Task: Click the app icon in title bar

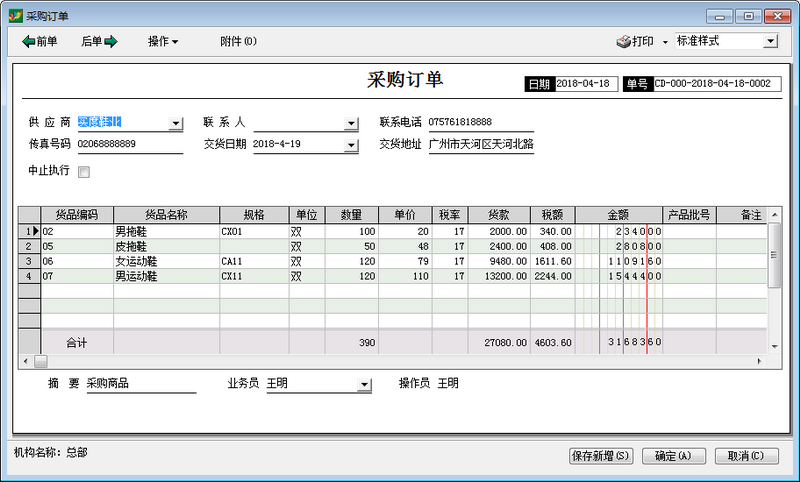Action: [x=16, y=16]
